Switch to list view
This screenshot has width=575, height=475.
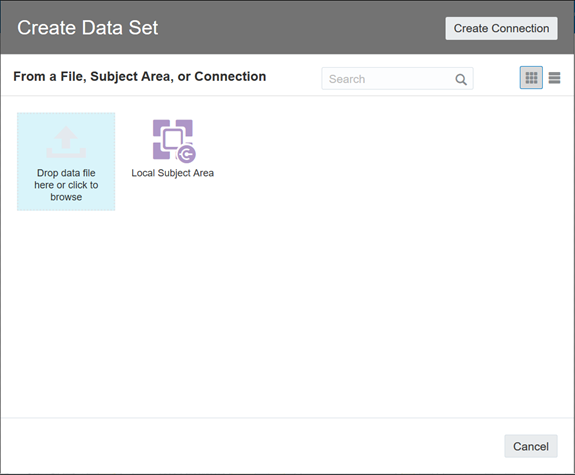point(554,78)
